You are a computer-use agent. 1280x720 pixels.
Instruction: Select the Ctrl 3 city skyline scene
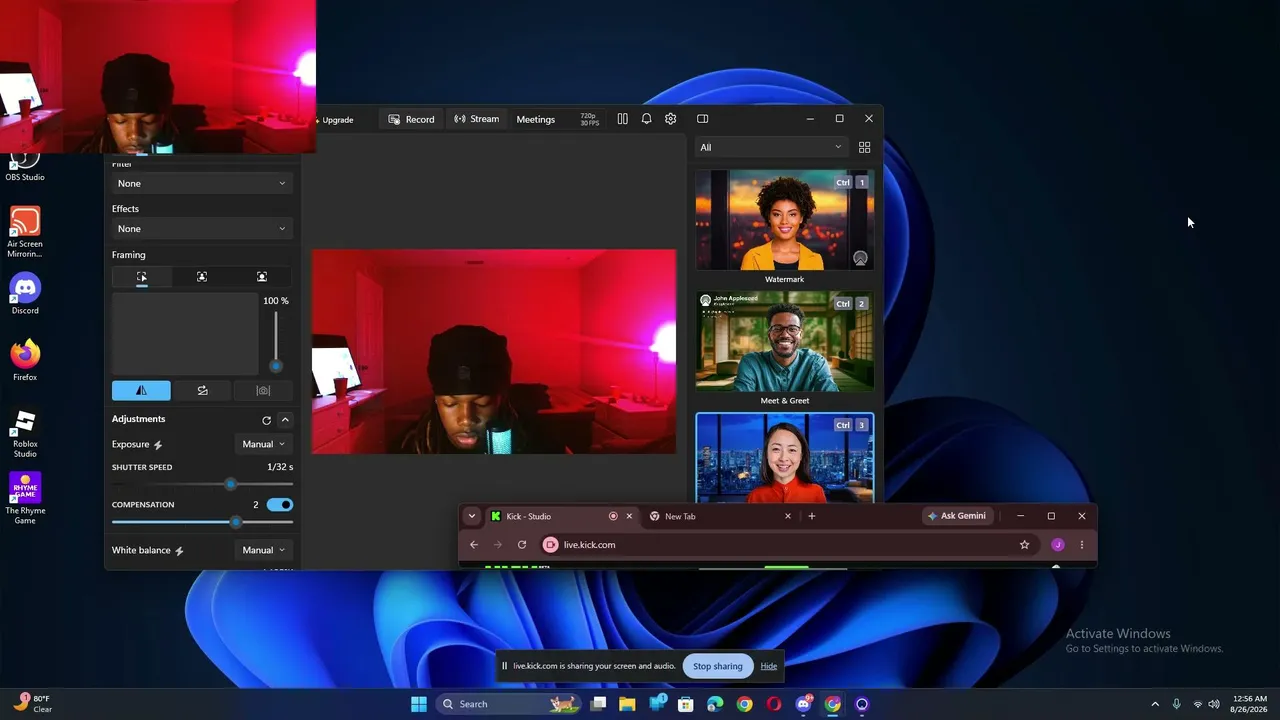[785, 458]
